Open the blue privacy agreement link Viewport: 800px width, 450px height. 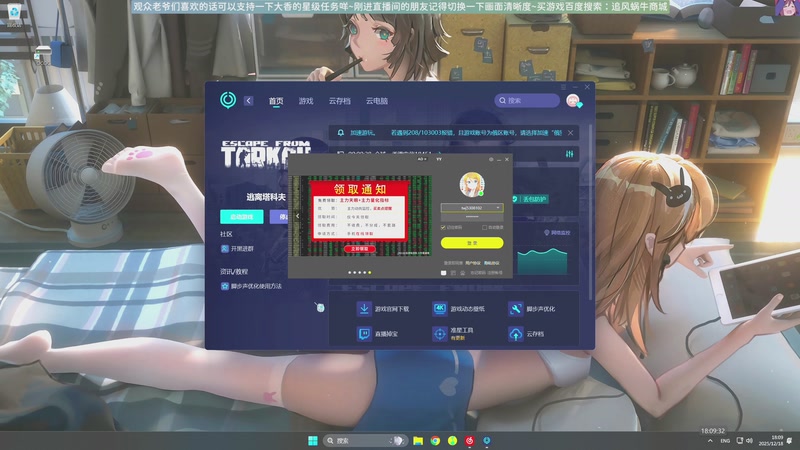click(x=492, y=263)
